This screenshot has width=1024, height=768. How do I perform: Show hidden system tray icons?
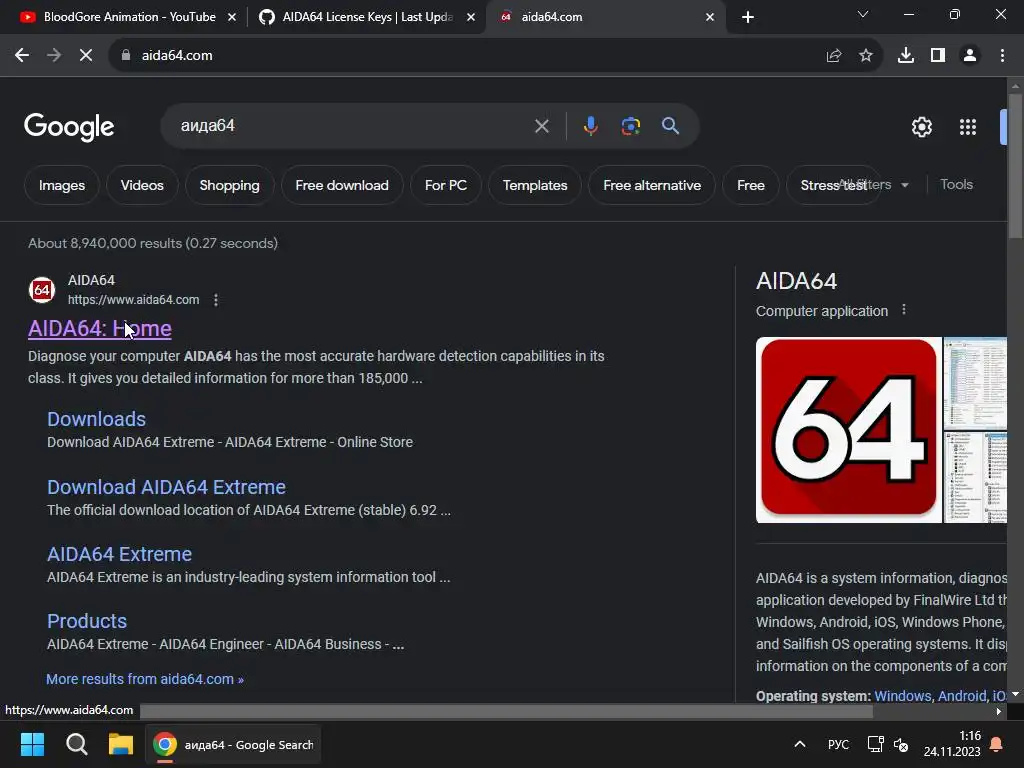[x=799, y=744]
